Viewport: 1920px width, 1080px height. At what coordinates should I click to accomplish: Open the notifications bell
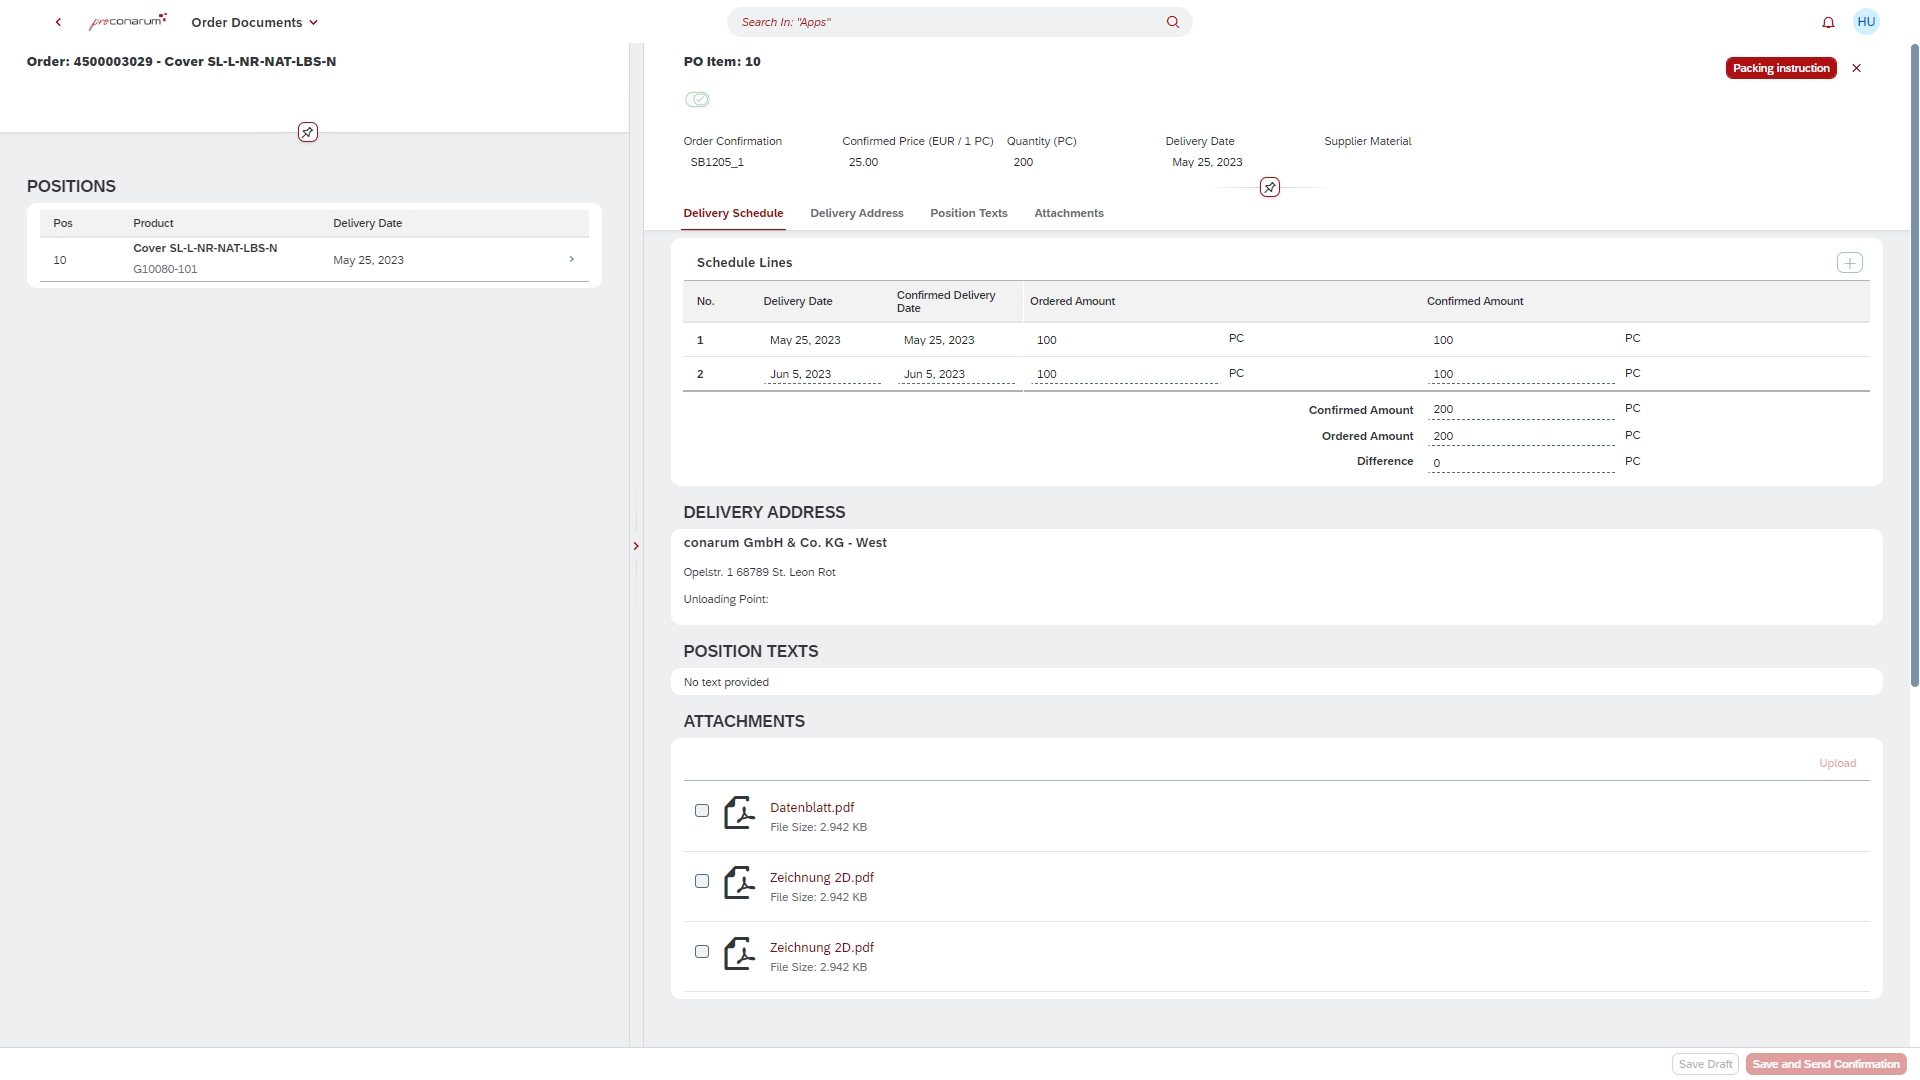[1828, 22]
